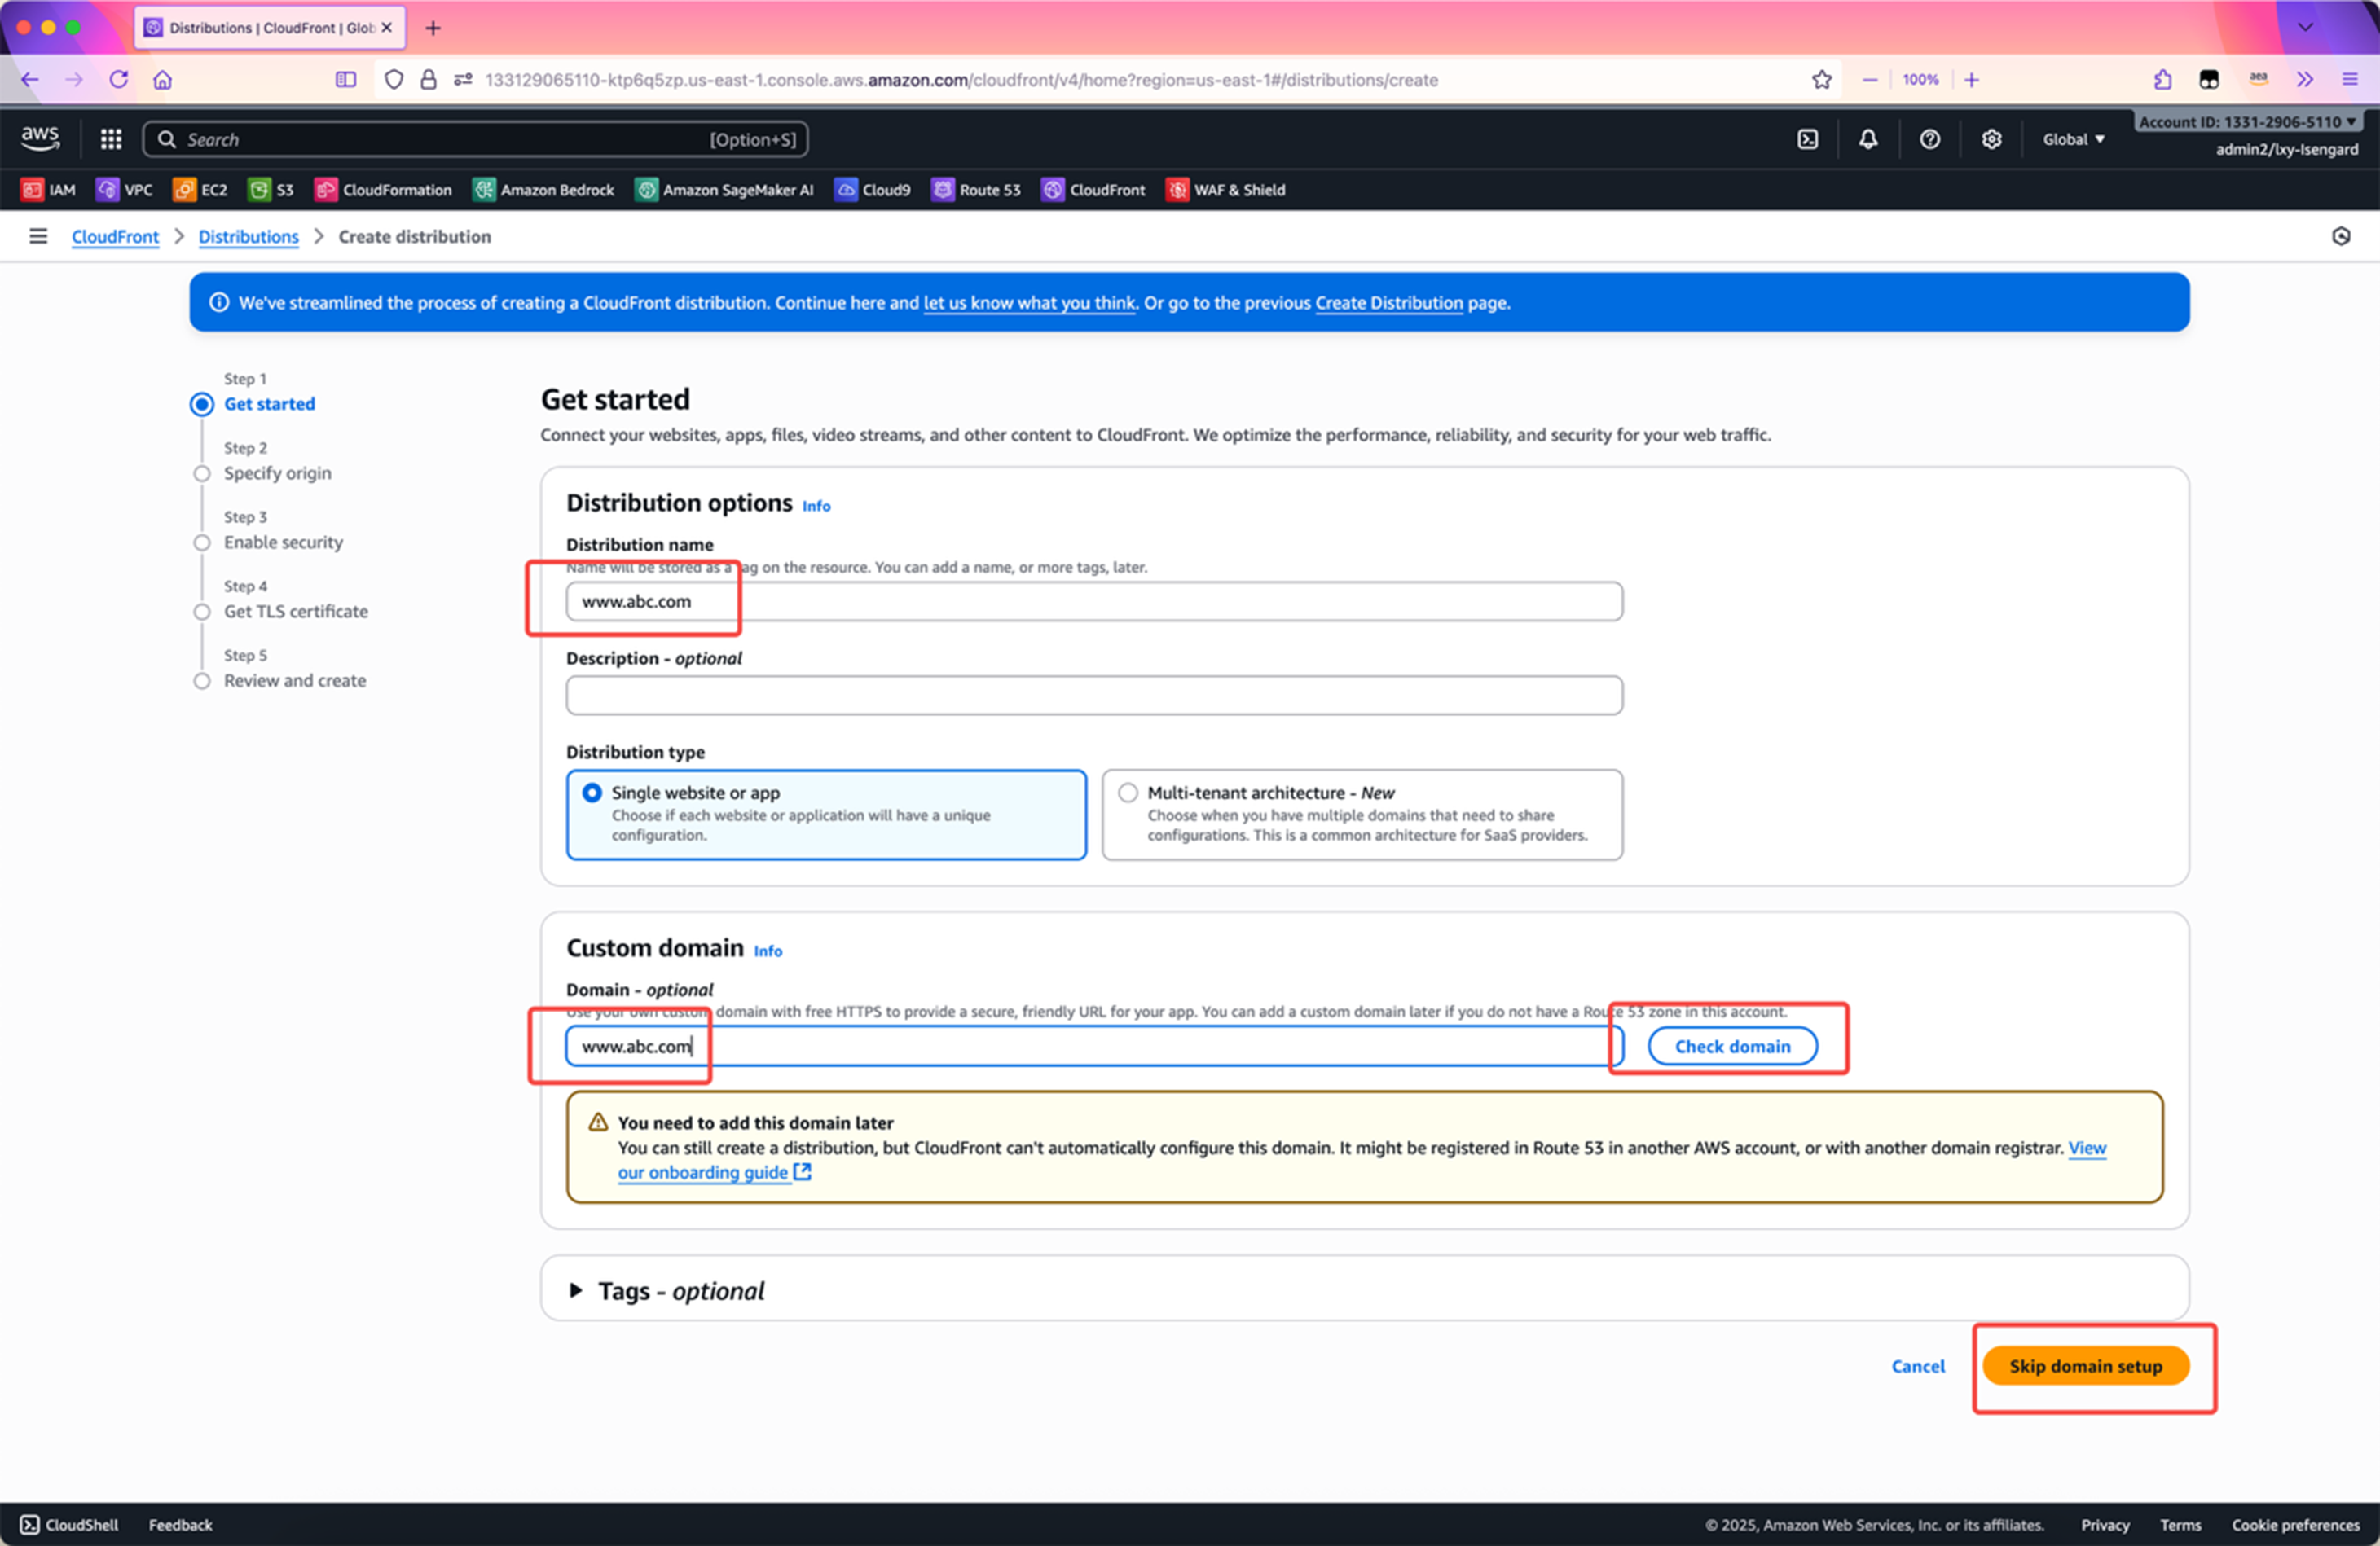The height and width of the screenshot is (1546, 2380).
Task: Open CloudShell from the top navigation bar
Action: [x=1807, y=139]
